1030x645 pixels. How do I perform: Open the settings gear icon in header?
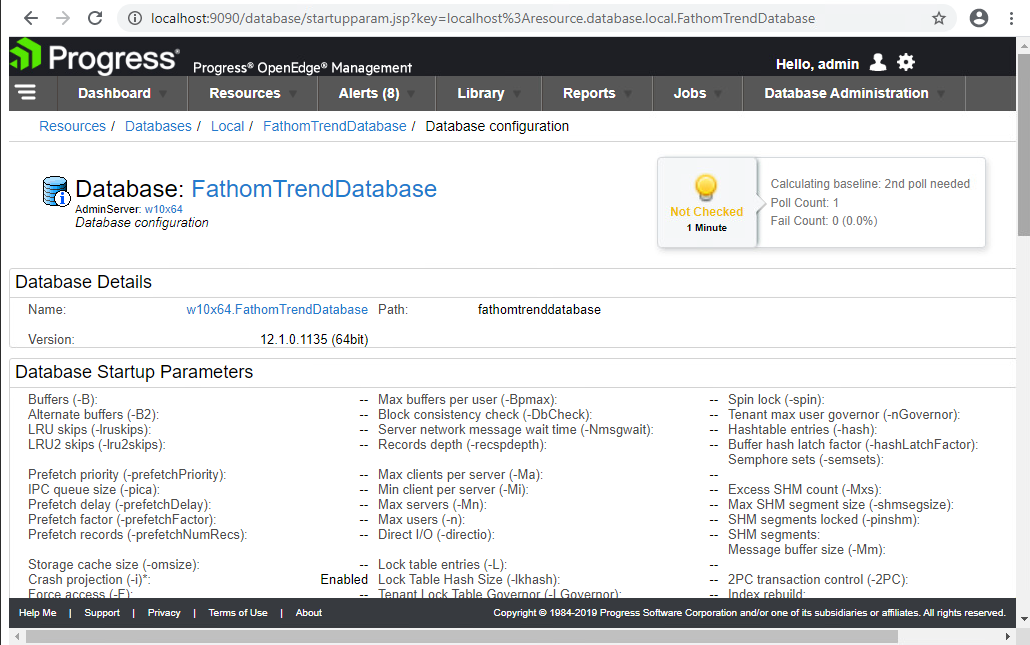(x=906, y=61)
